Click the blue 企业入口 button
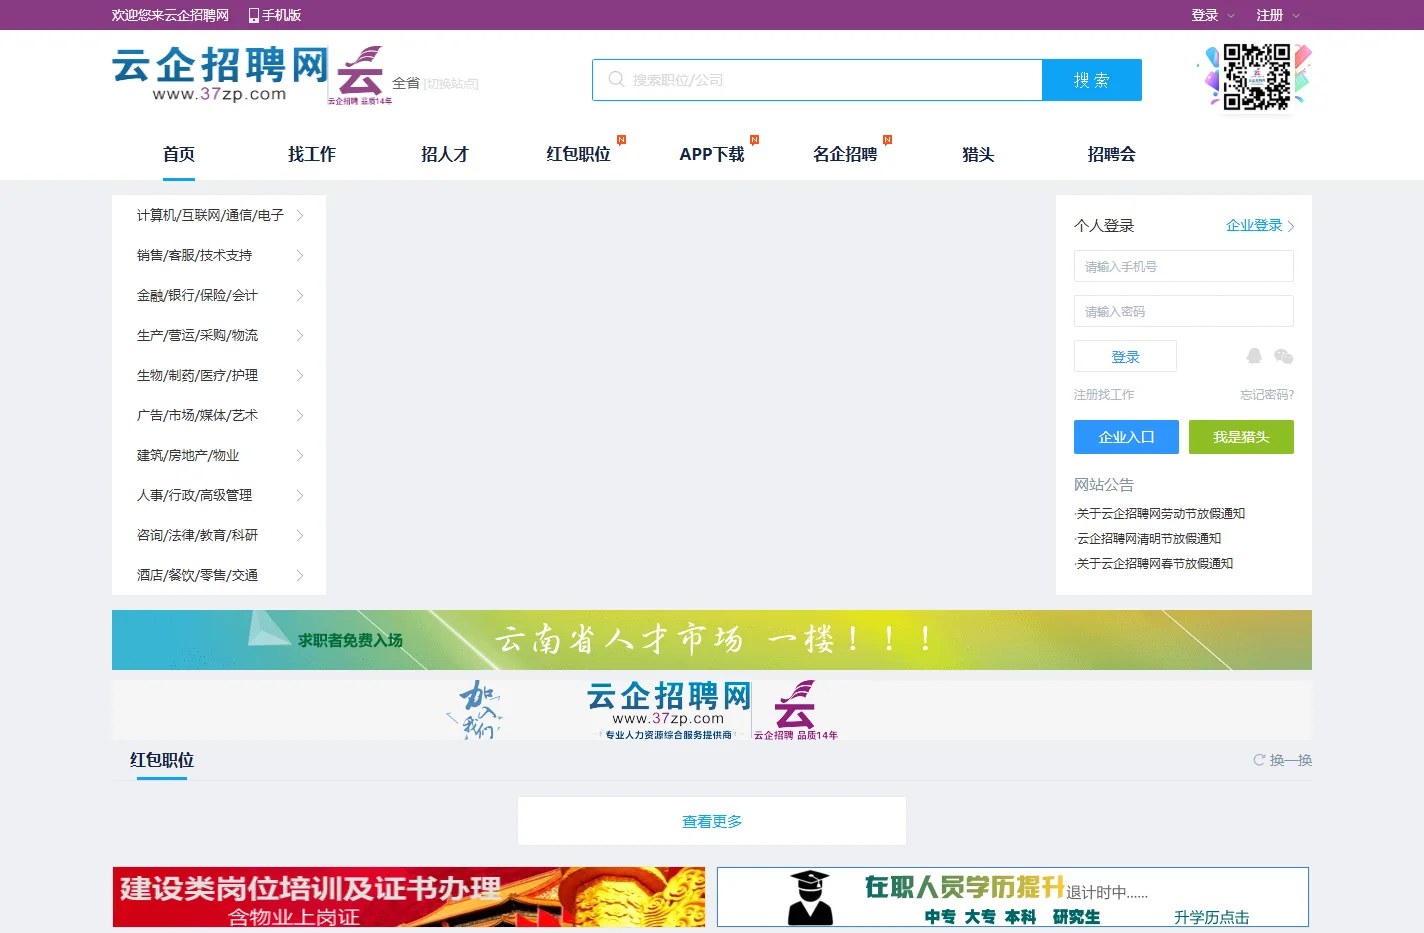Image resolution: width=1424 pixels, height=933 pixels. pyautogui.click(x=1126, y=437)
